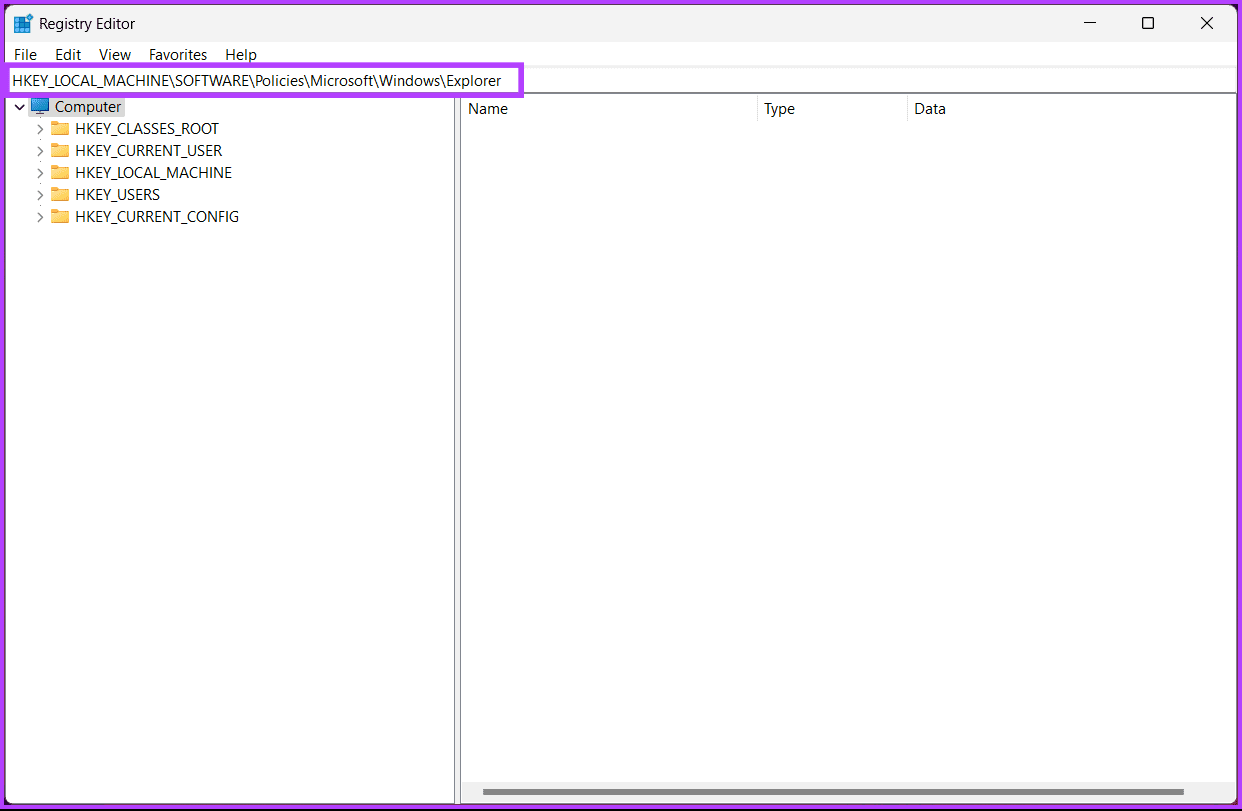Close the Registry Editor window
The width and height of the screenshot is (1242, 811).
1207,23
